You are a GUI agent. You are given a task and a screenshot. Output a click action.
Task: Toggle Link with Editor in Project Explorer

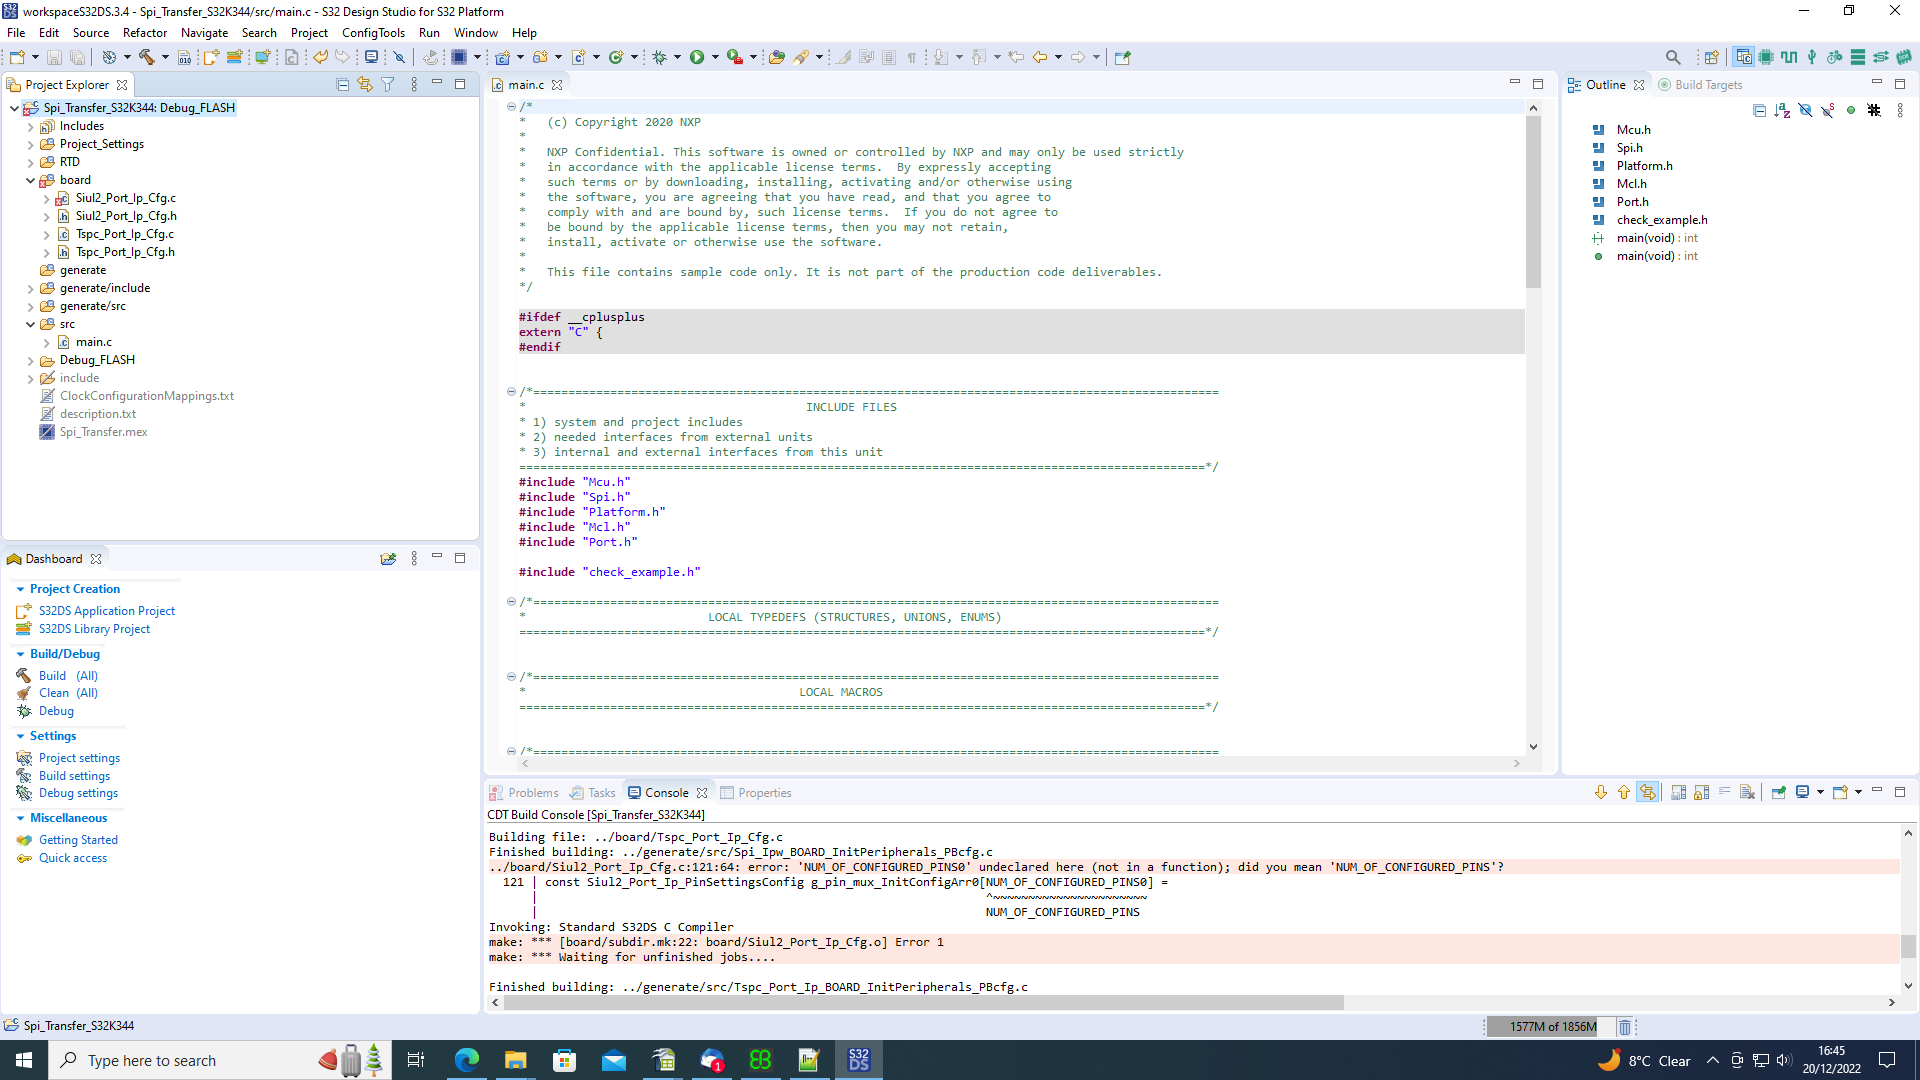point(365,85)
